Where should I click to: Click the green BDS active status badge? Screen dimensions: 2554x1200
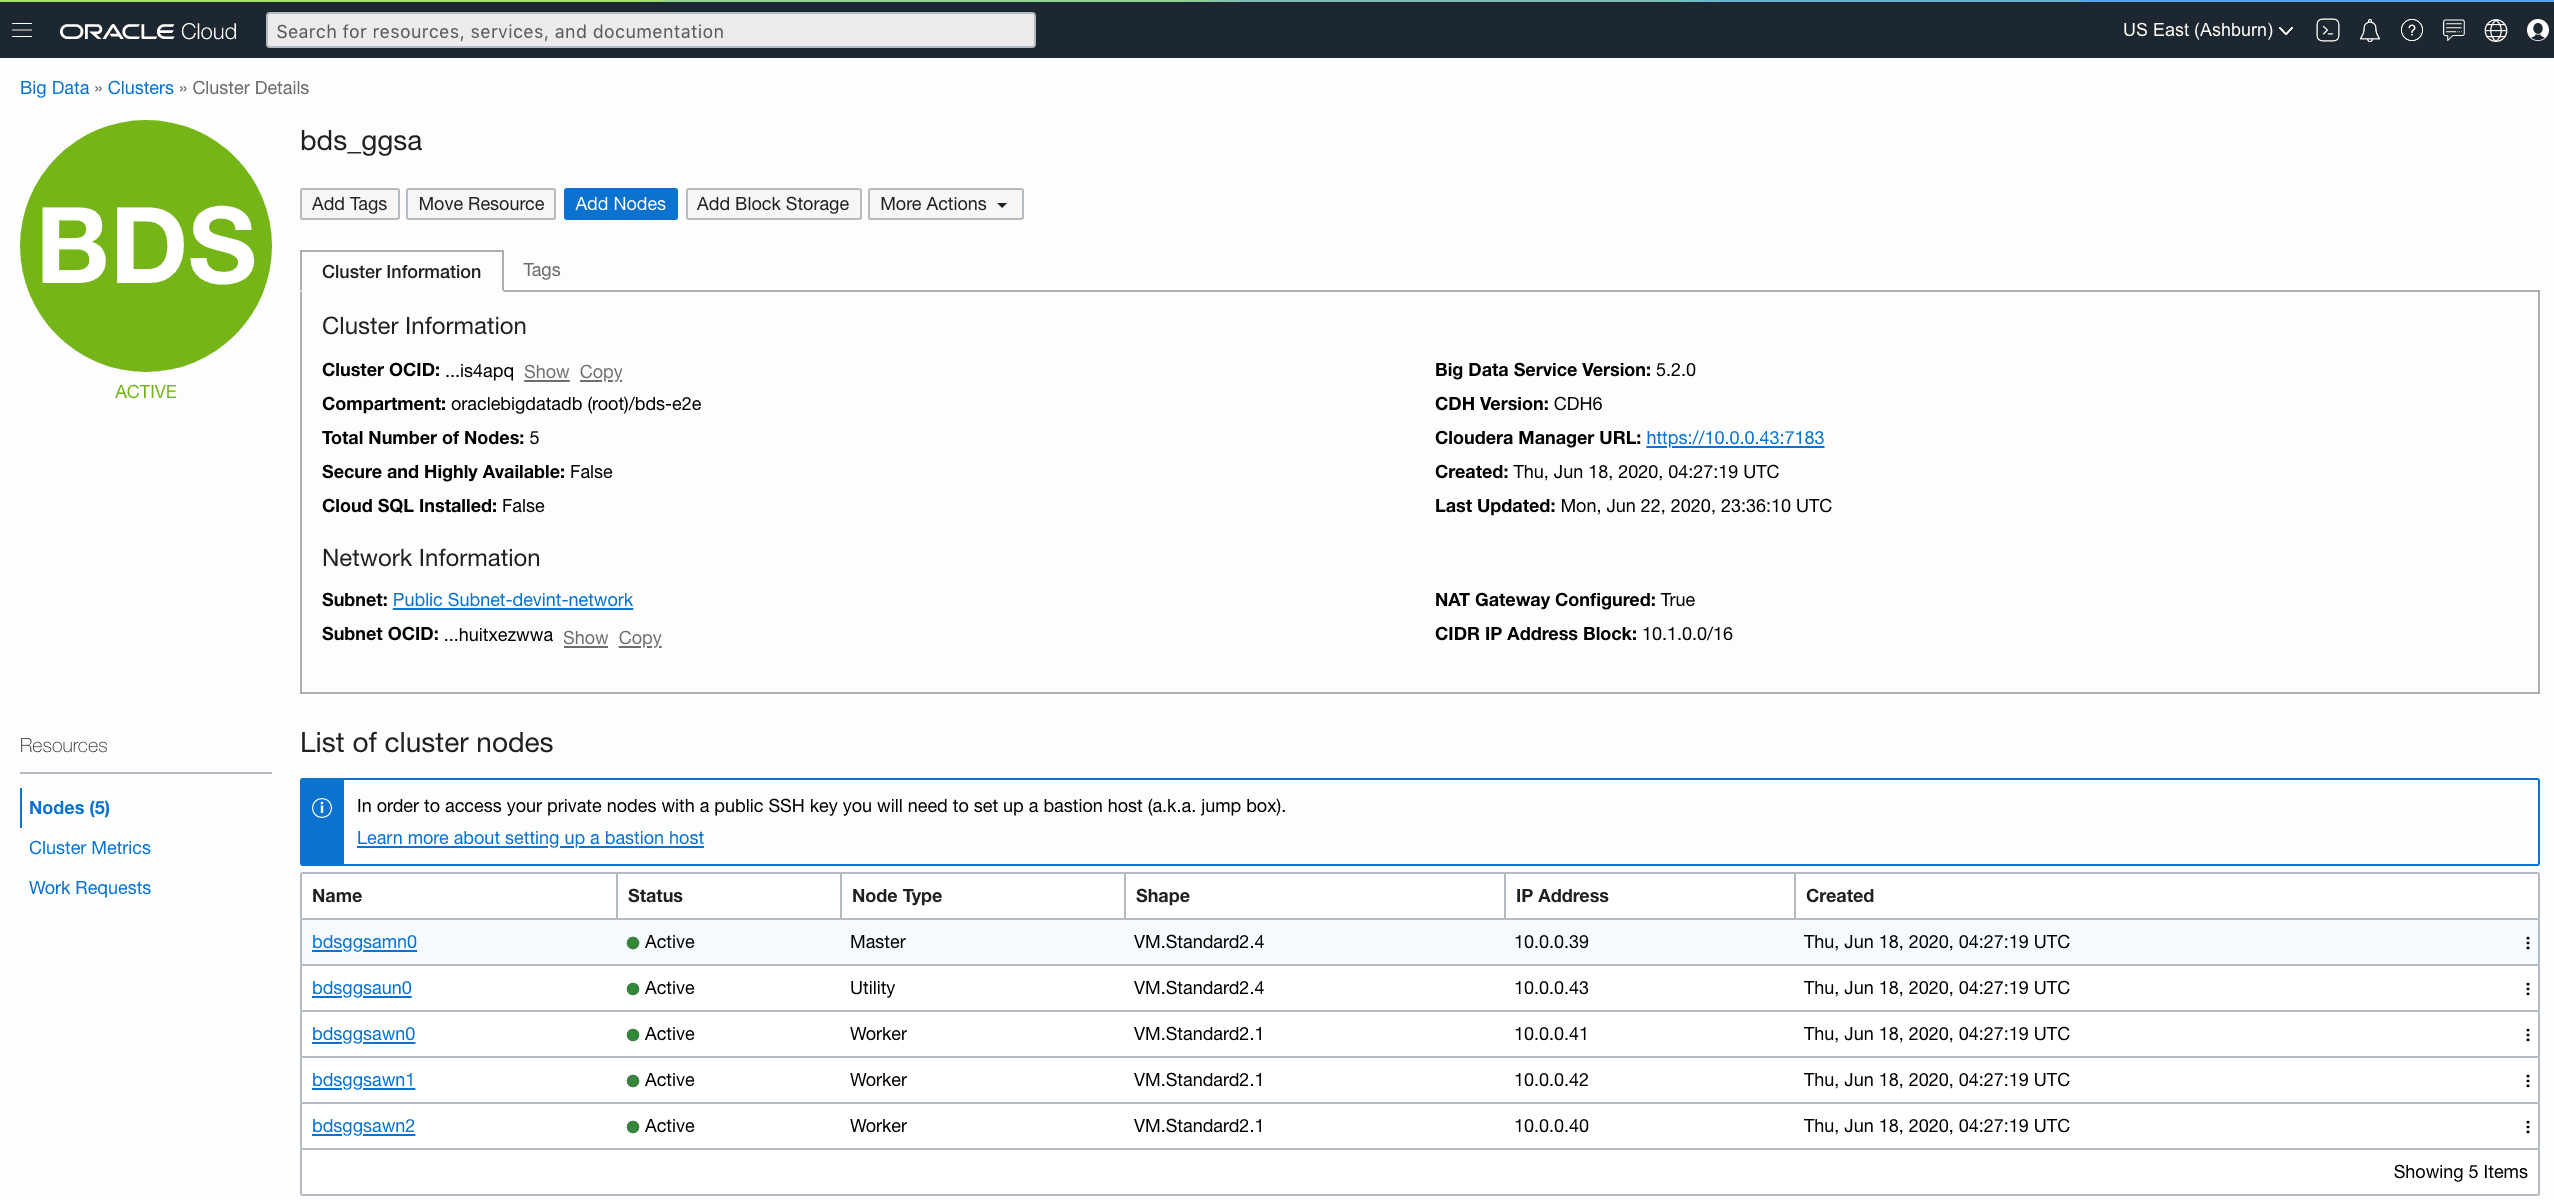click(x=145, y=246)
